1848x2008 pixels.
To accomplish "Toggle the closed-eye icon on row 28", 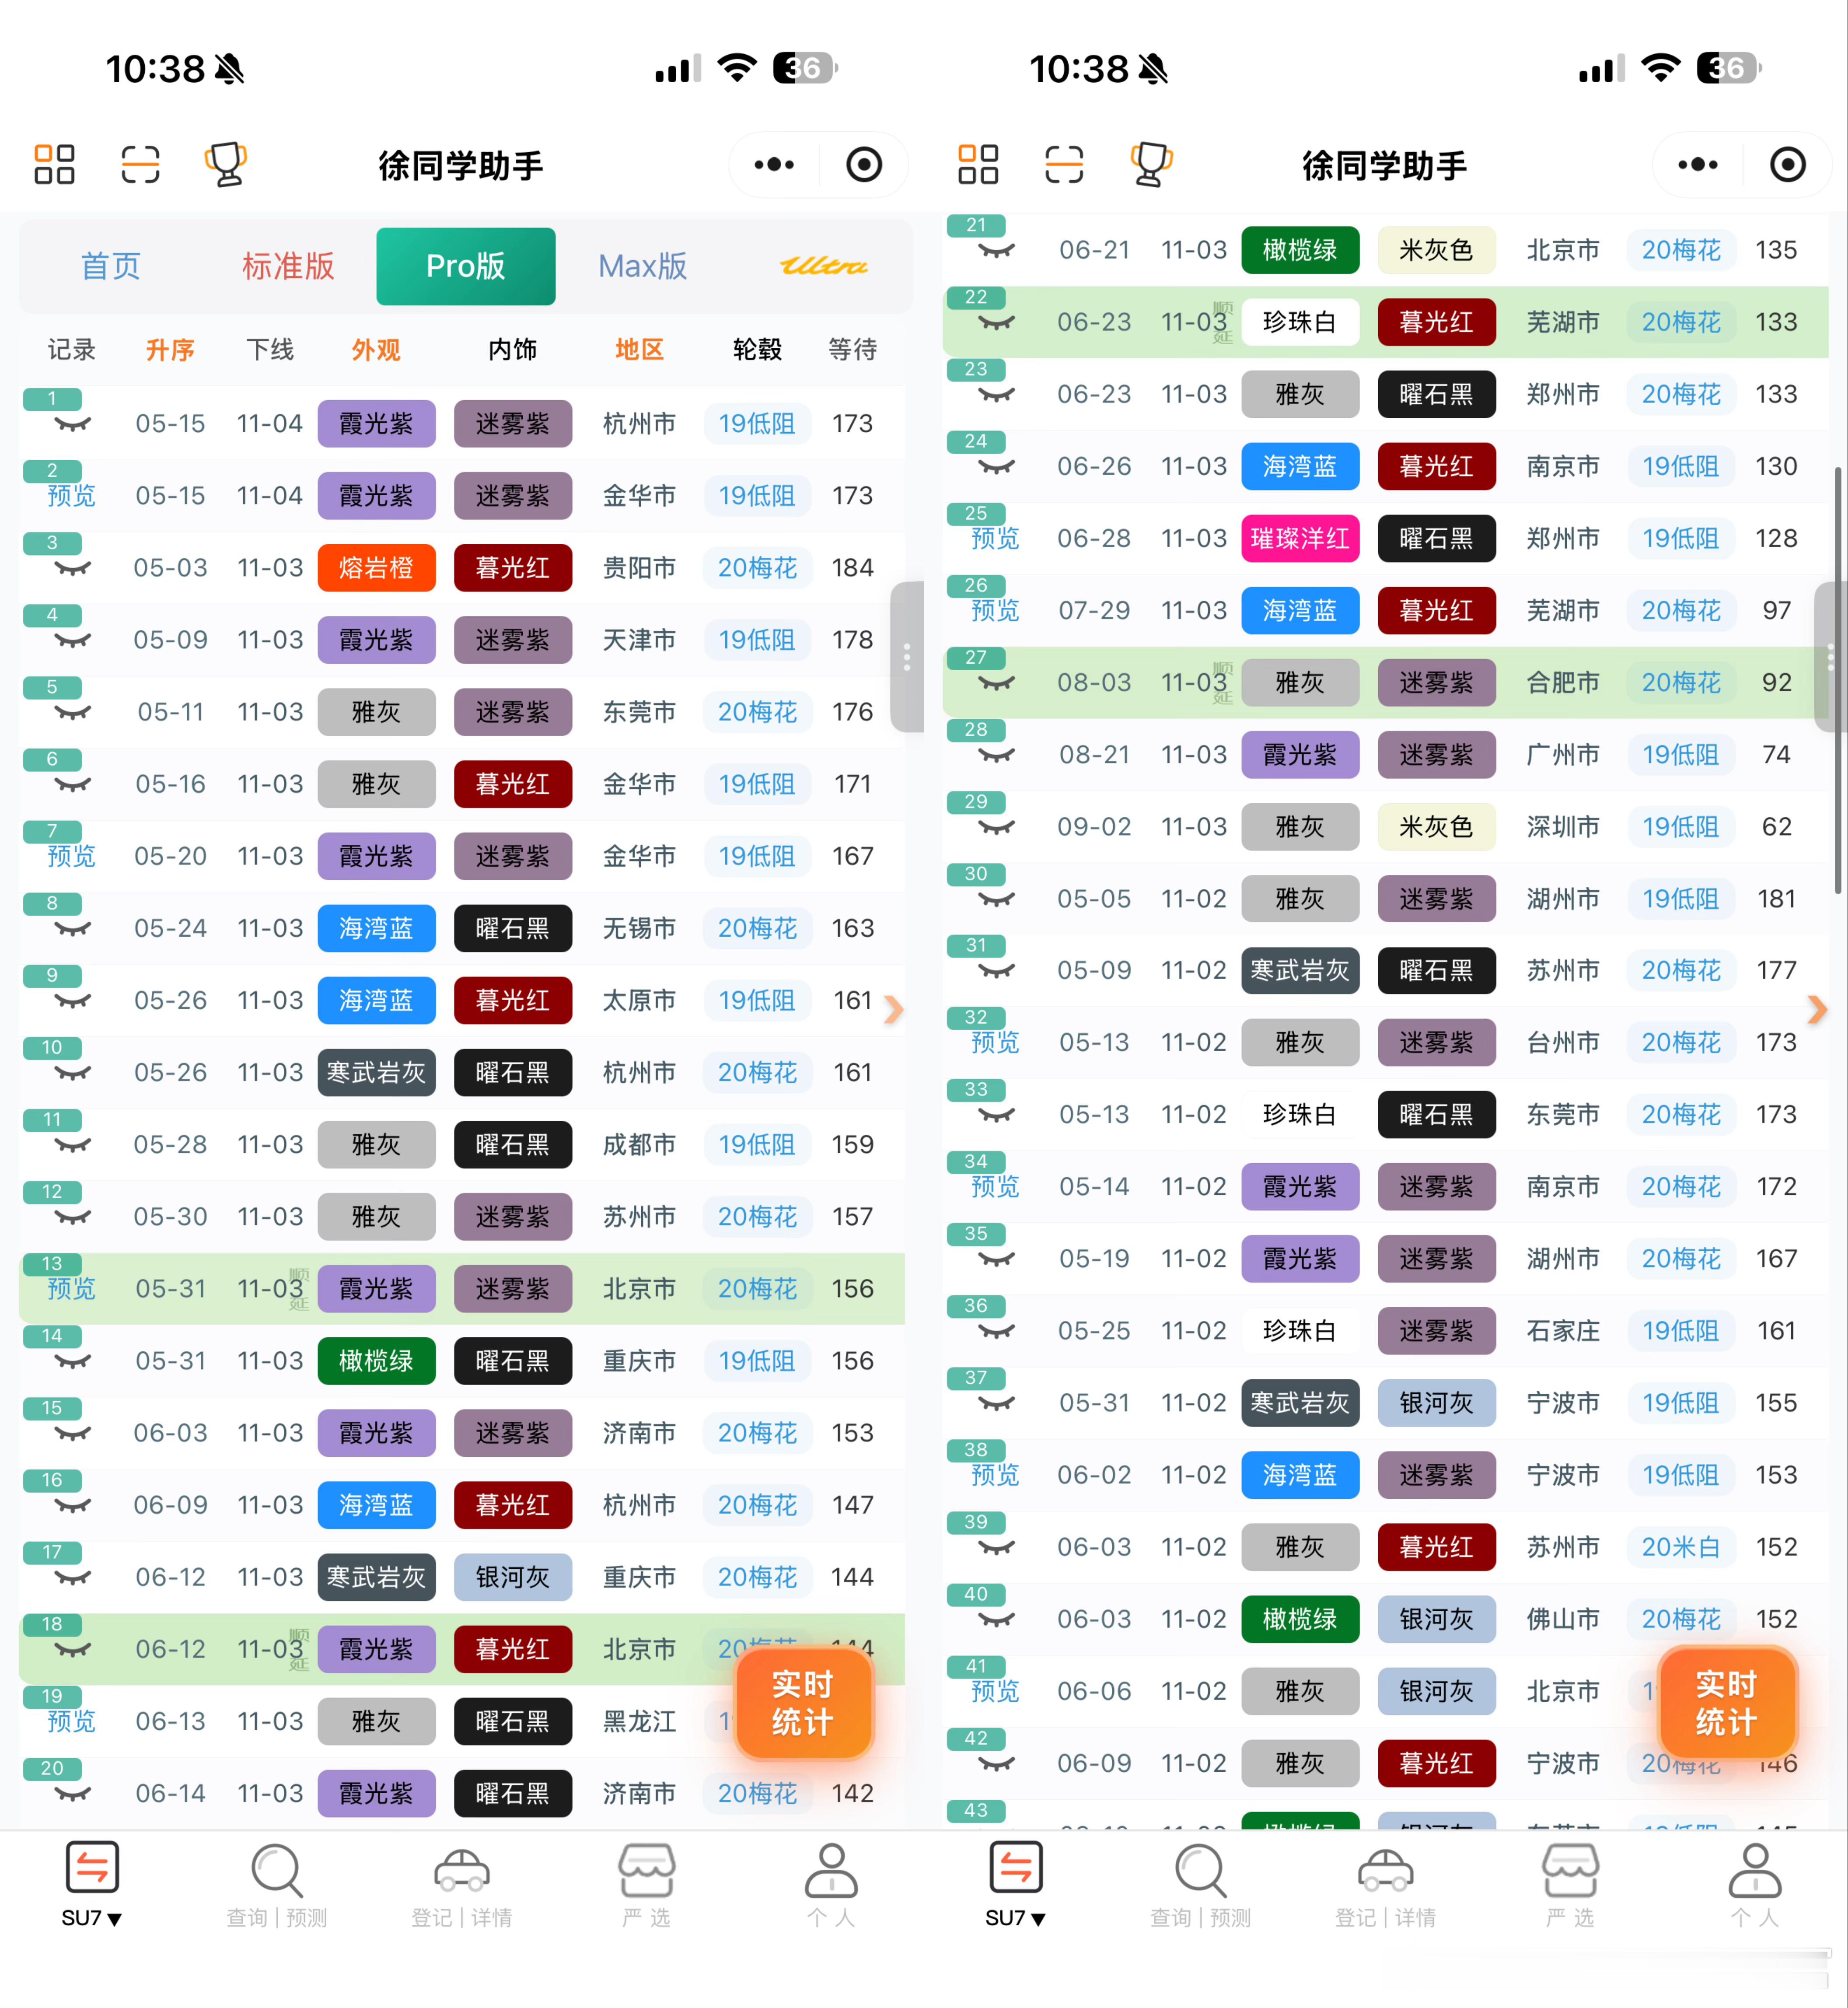I will [995, 756].
